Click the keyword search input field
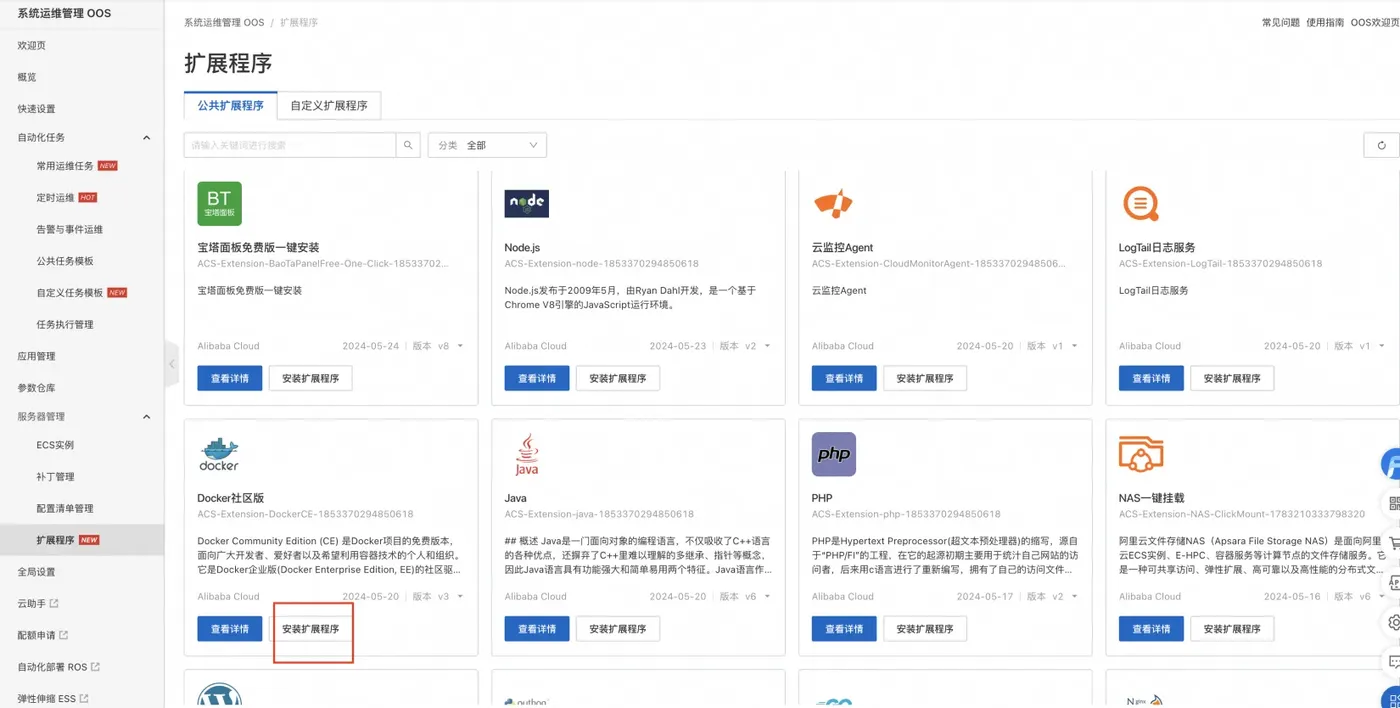Screen dimensions: 1400x708 (290, 145)
